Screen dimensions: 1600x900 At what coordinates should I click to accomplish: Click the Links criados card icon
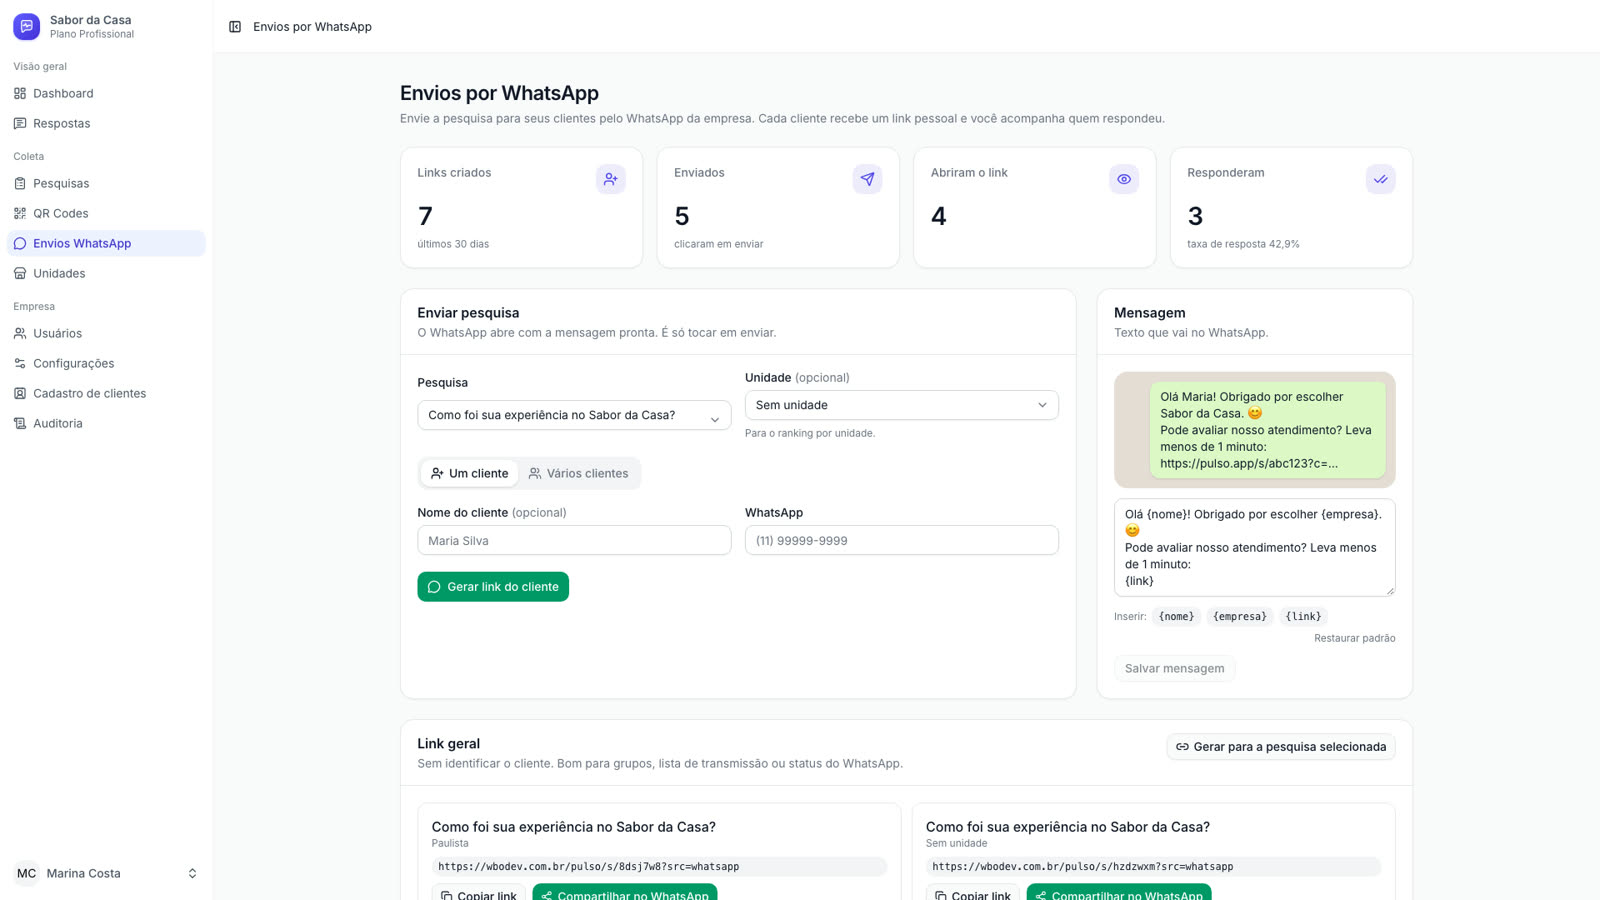tap(610, 179)
